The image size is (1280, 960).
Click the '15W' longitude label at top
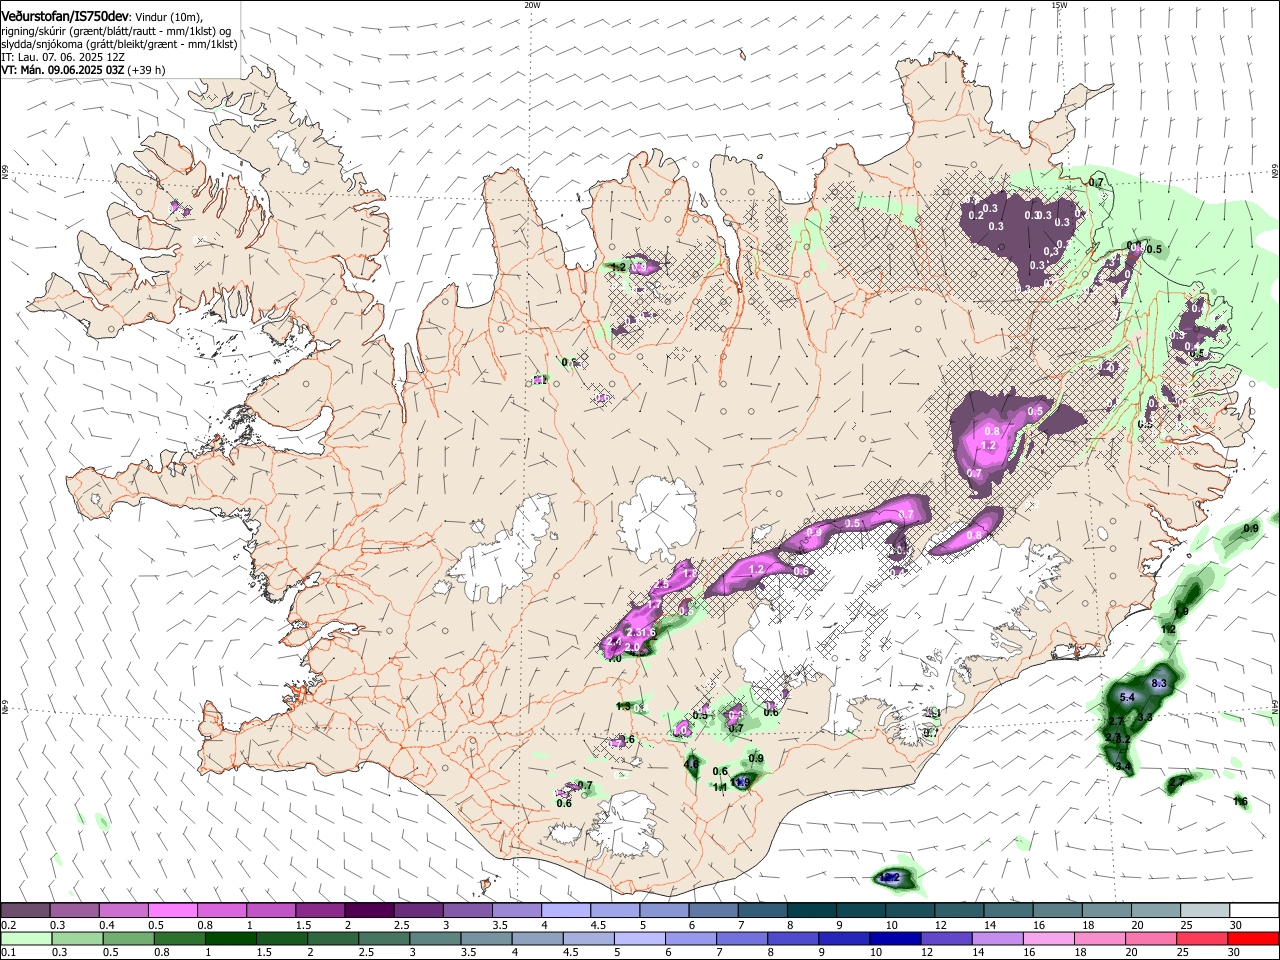point(1059,5)
